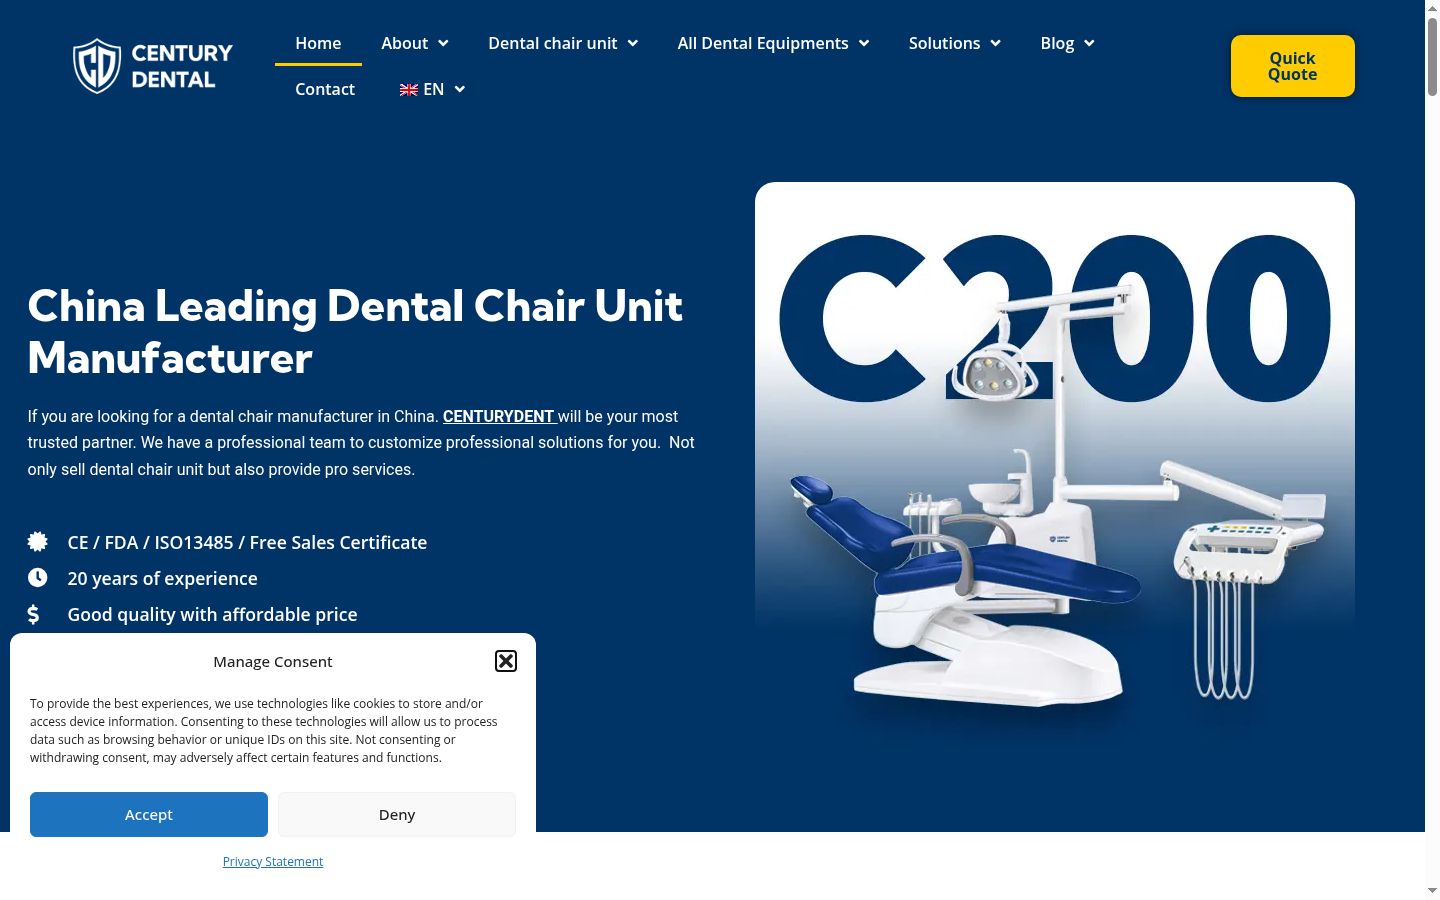The image size is (1440, 900).
Task: Expand the About menu chevron
Action: pyautogui.click(x=443, y=43)
